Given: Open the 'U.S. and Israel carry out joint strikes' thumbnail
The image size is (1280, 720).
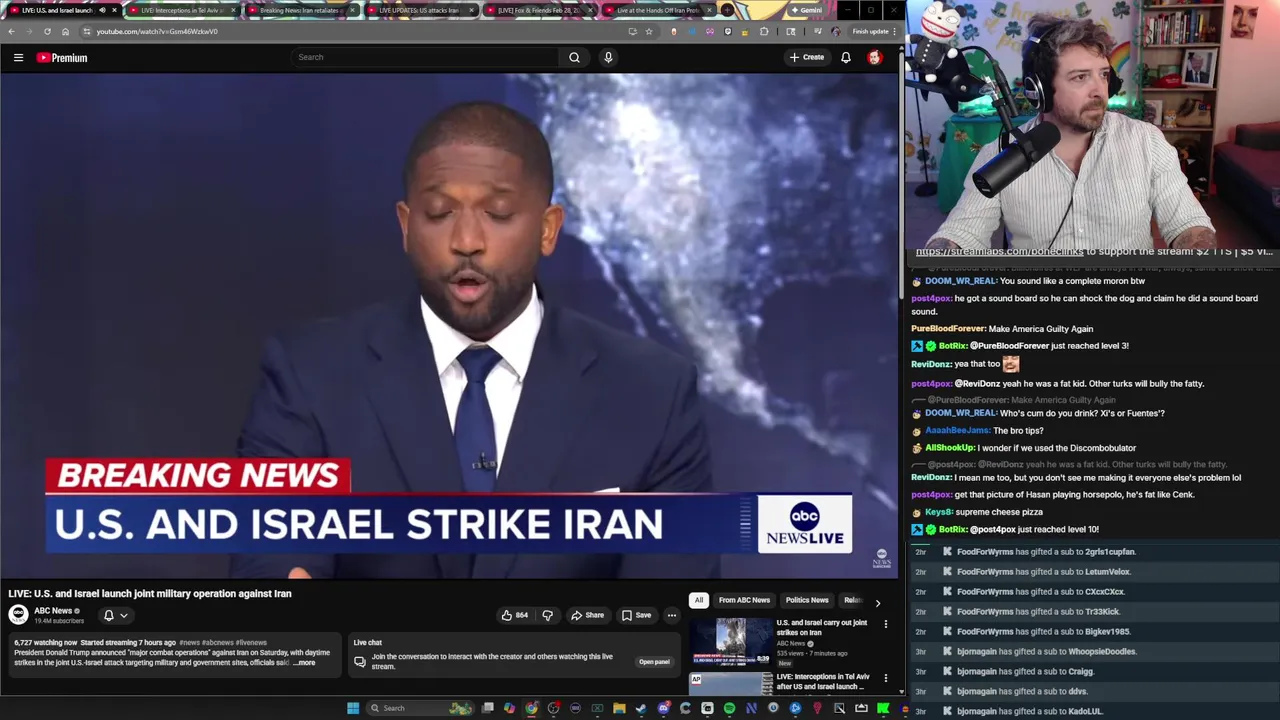Looking at the screenshot, I should point(731,642).
